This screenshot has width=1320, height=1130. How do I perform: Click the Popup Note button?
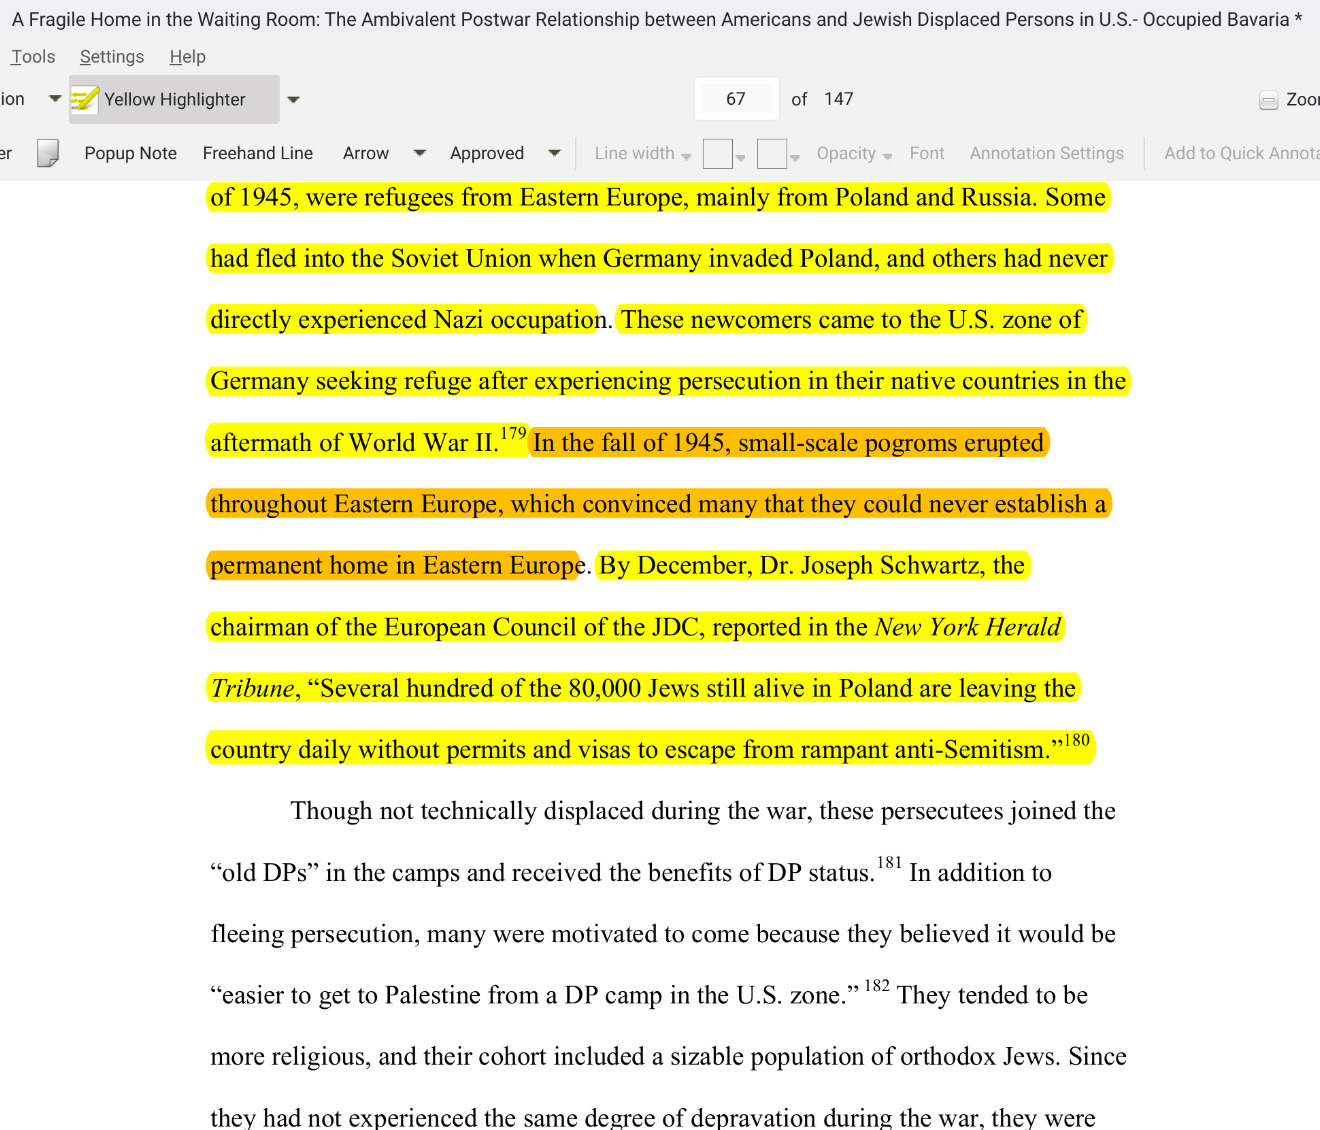tap(130, 153)
